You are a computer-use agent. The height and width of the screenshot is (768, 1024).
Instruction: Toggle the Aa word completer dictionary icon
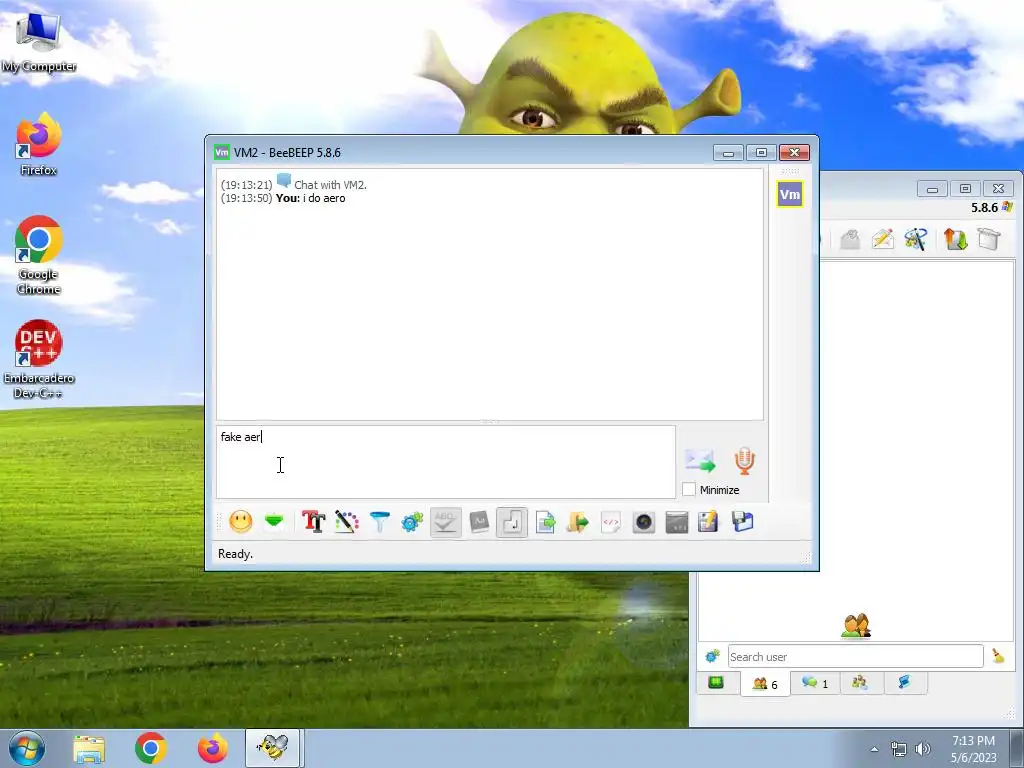point(479,522)
